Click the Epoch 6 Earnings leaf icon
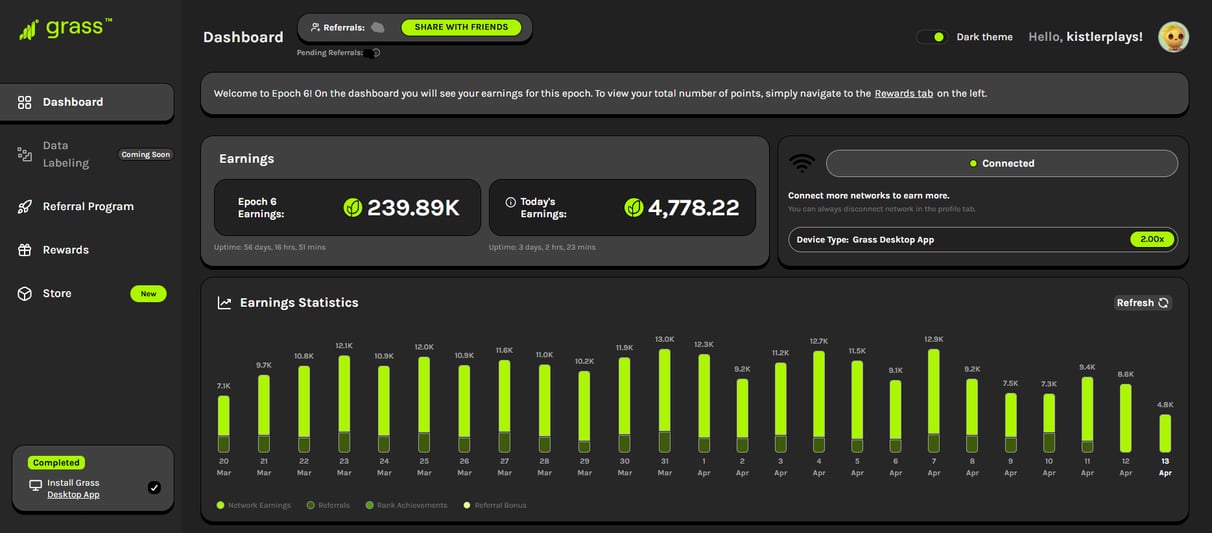 (x=353, y=207)
